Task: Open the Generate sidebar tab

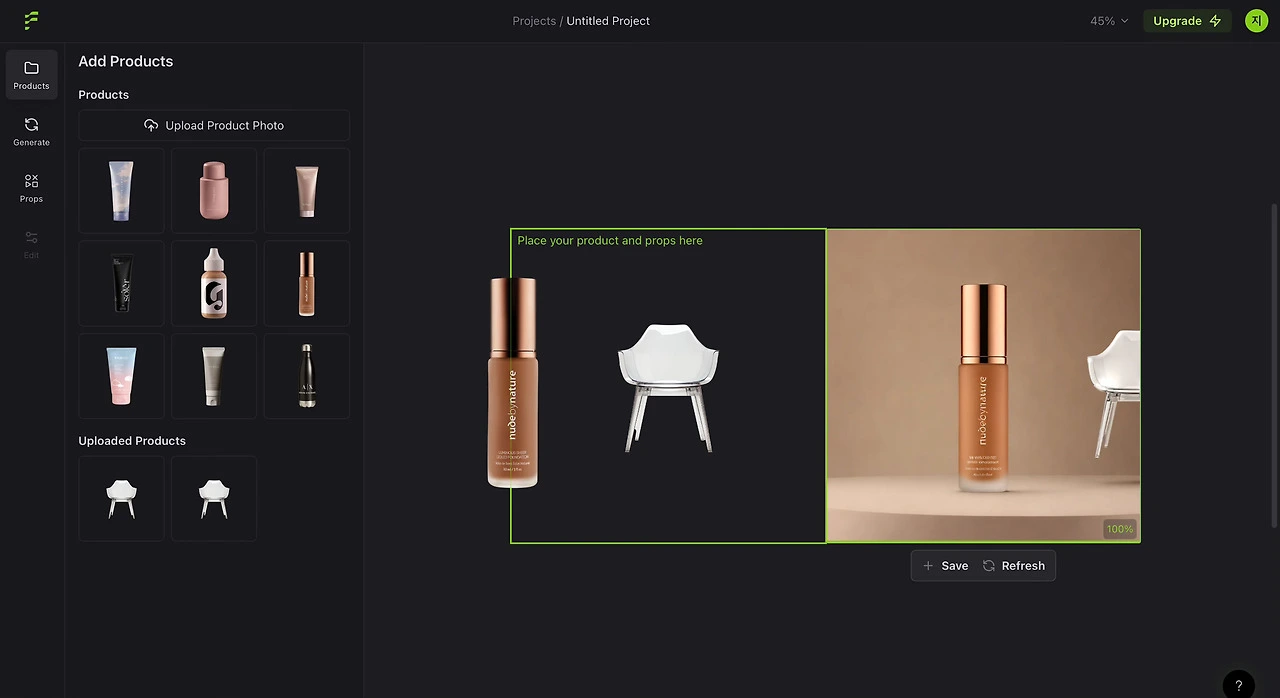Action: (x=31, y=131)
